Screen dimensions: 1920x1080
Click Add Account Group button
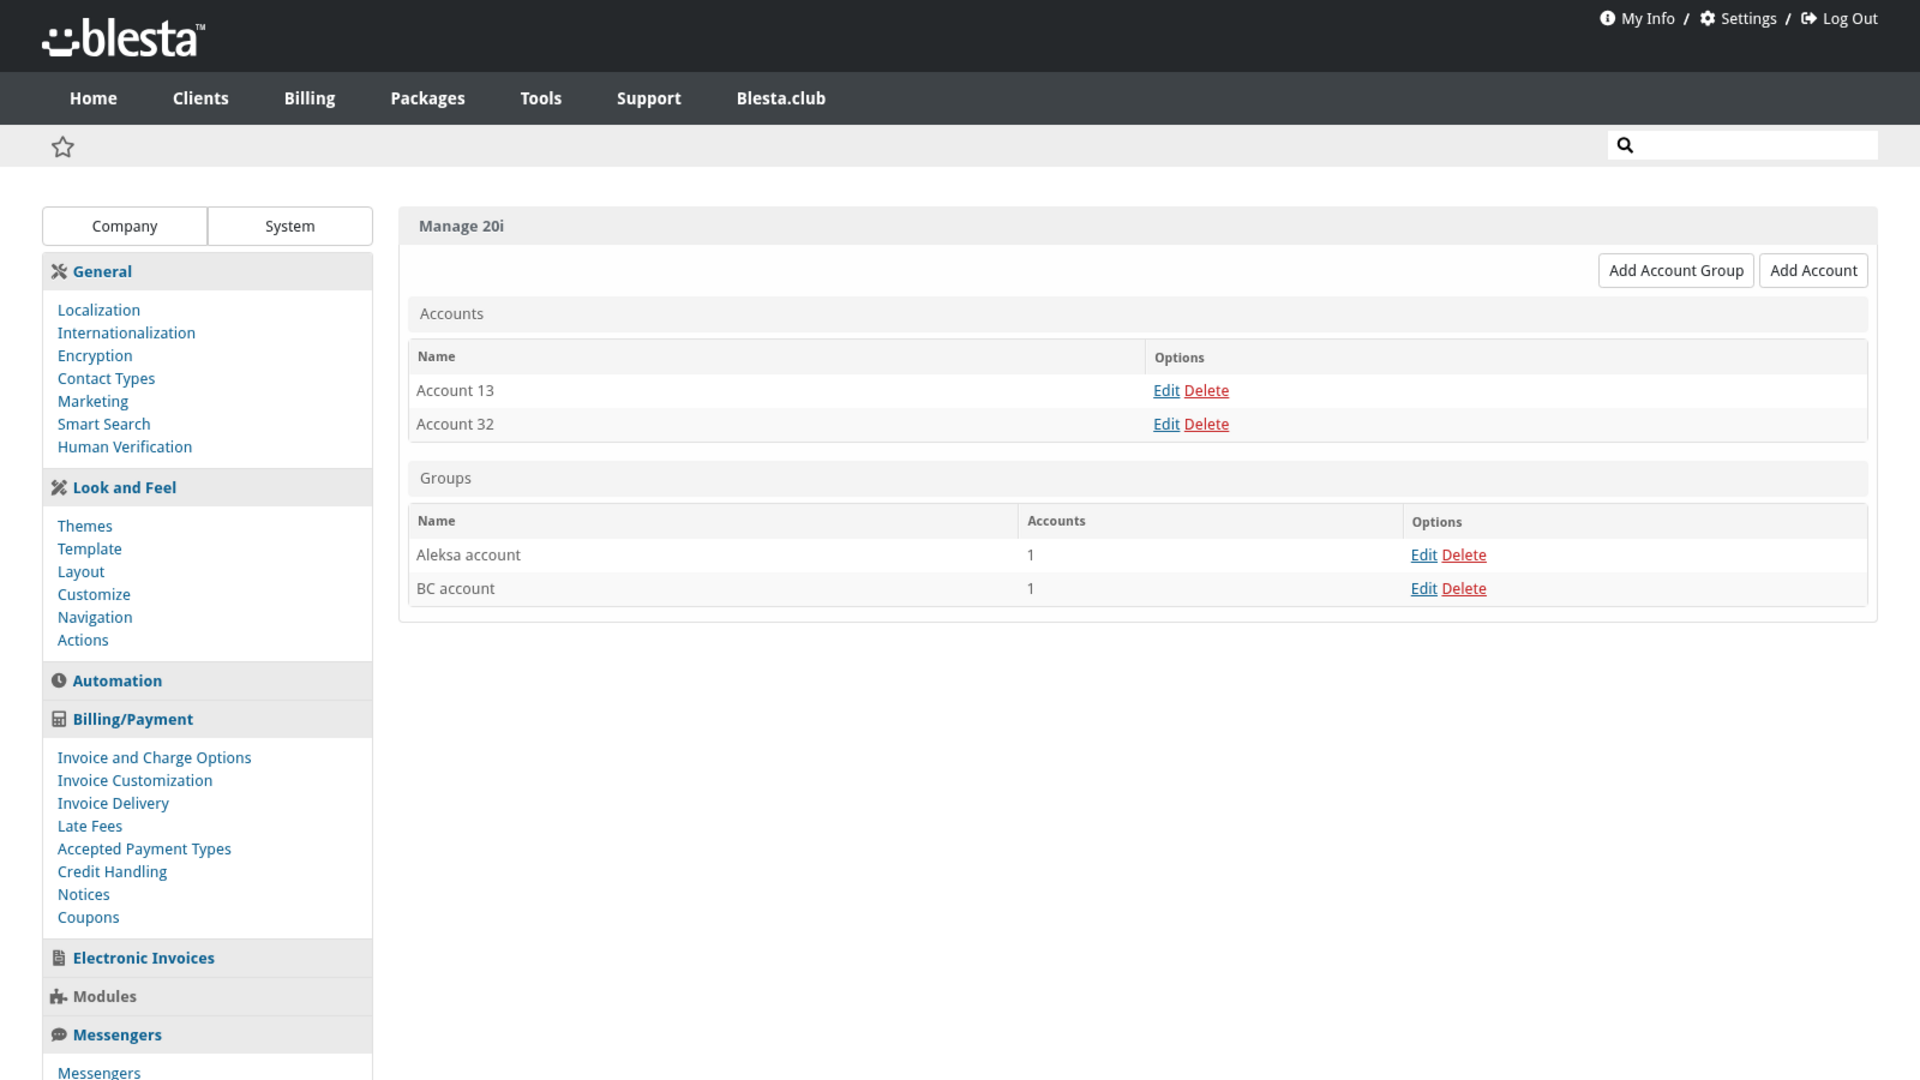[1676, 271]
